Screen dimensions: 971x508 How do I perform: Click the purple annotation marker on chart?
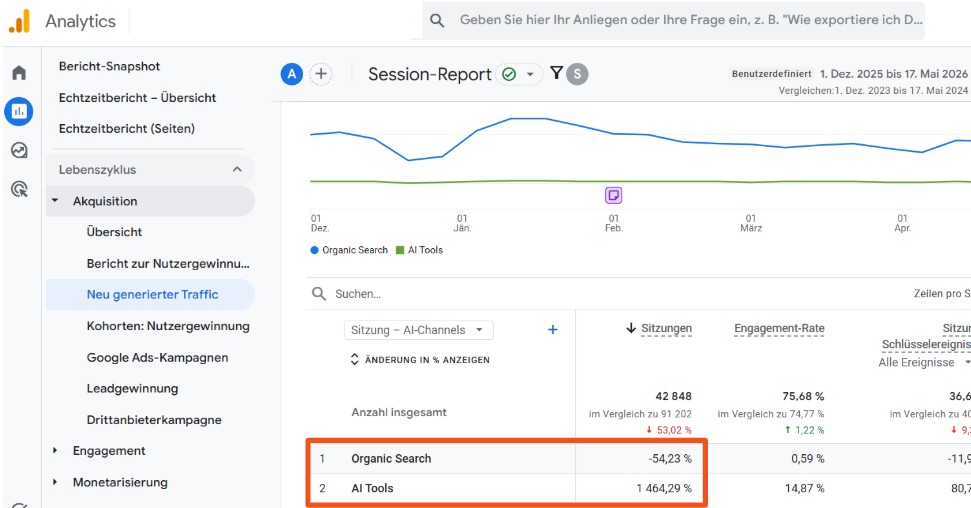pyautogui.click(x=613, y=195)
